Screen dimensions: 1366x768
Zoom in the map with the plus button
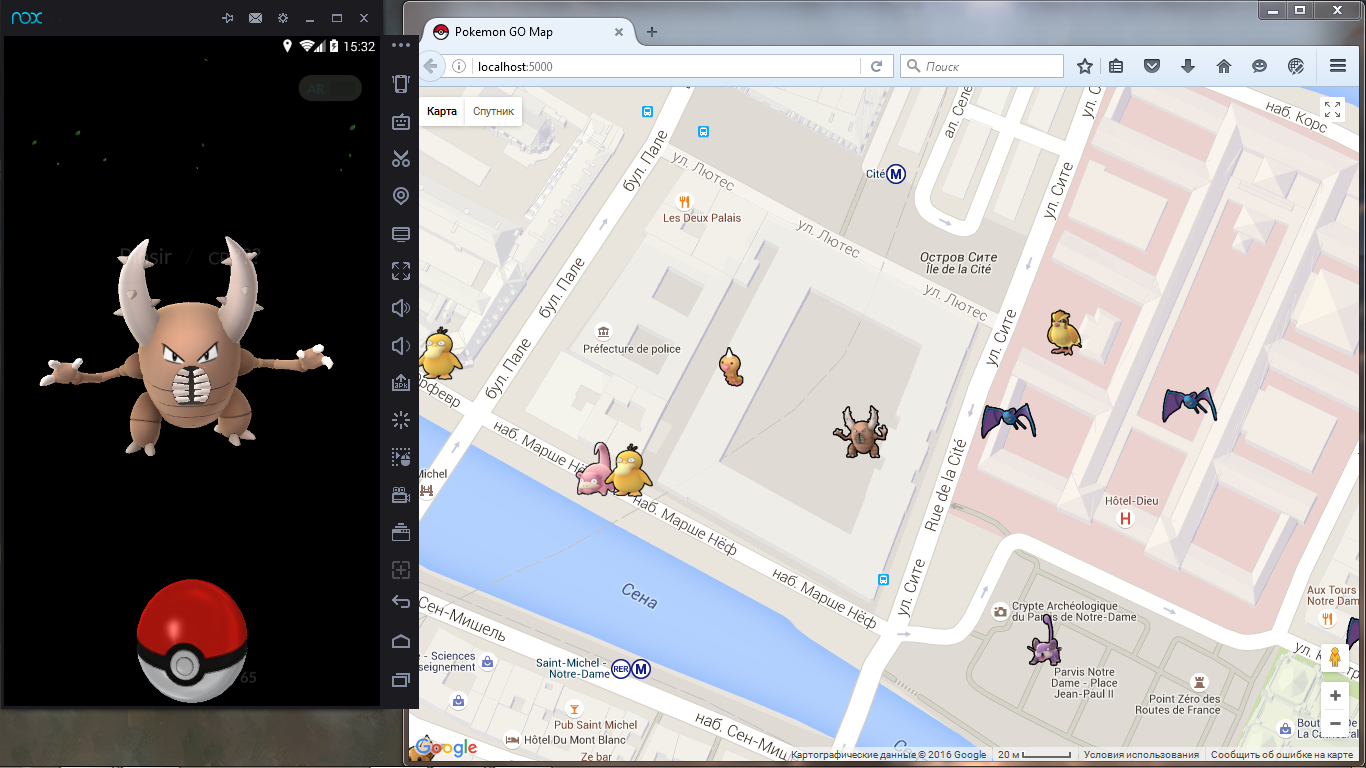[1335, 695]
